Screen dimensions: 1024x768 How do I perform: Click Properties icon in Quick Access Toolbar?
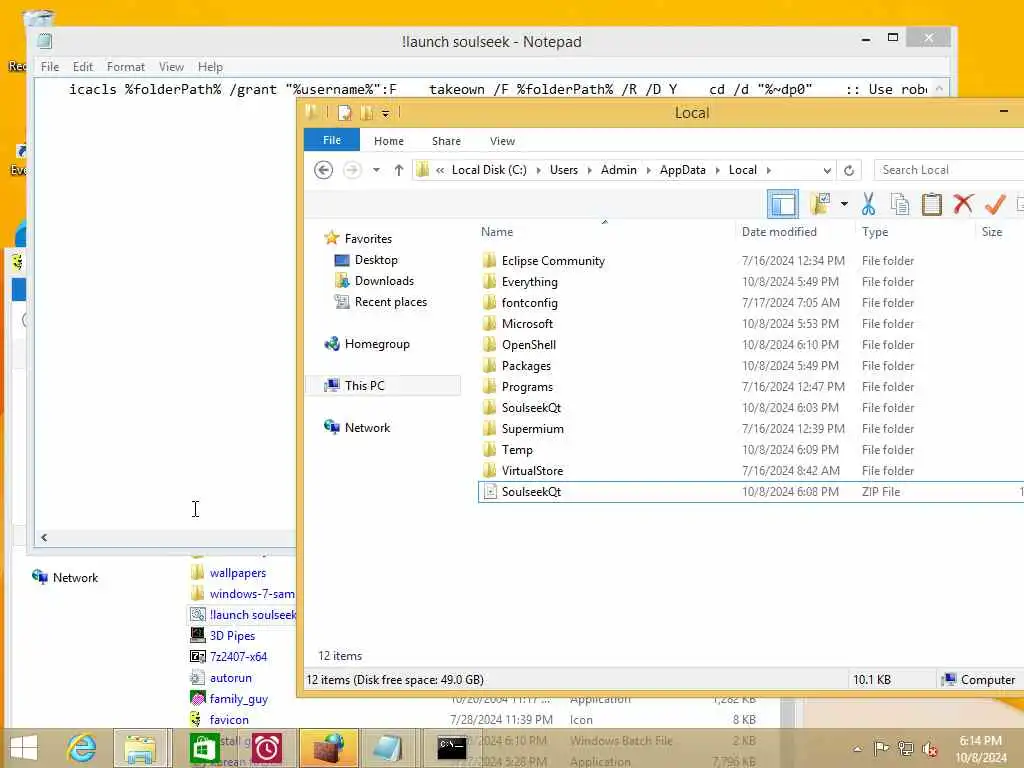click(x=345, y=113)
